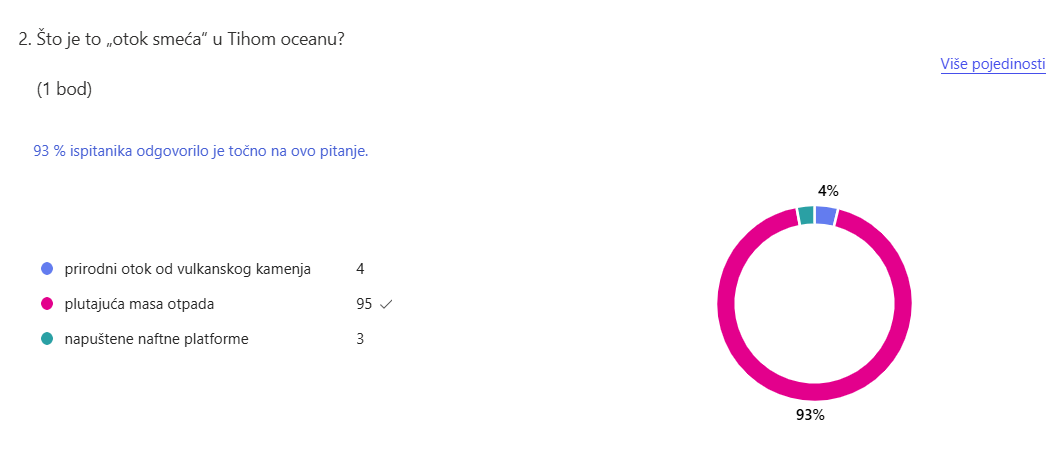Click the correct-answer checkmark next to 95
The width and height of the screenshot is (1060, 469).
(x=386, y=305)
